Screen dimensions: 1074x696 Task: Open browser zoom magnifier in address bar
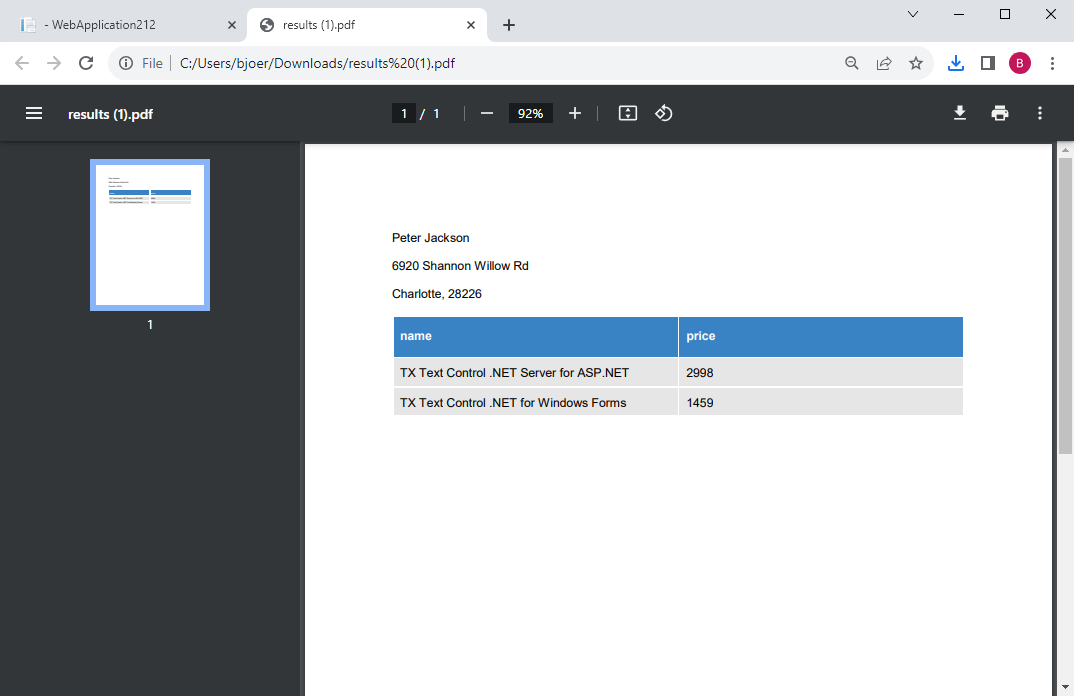tap(851, 63)
